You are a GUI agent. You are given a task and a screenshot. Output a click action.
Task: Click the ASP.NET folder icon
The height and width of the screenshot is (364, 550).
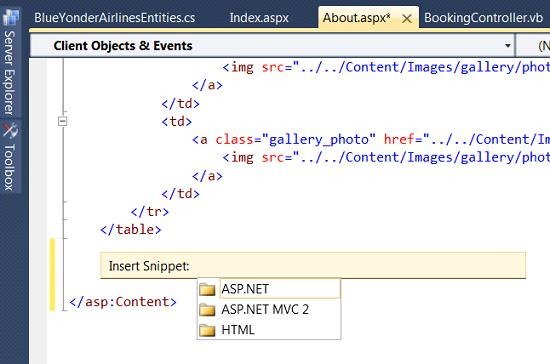[207, 289]
